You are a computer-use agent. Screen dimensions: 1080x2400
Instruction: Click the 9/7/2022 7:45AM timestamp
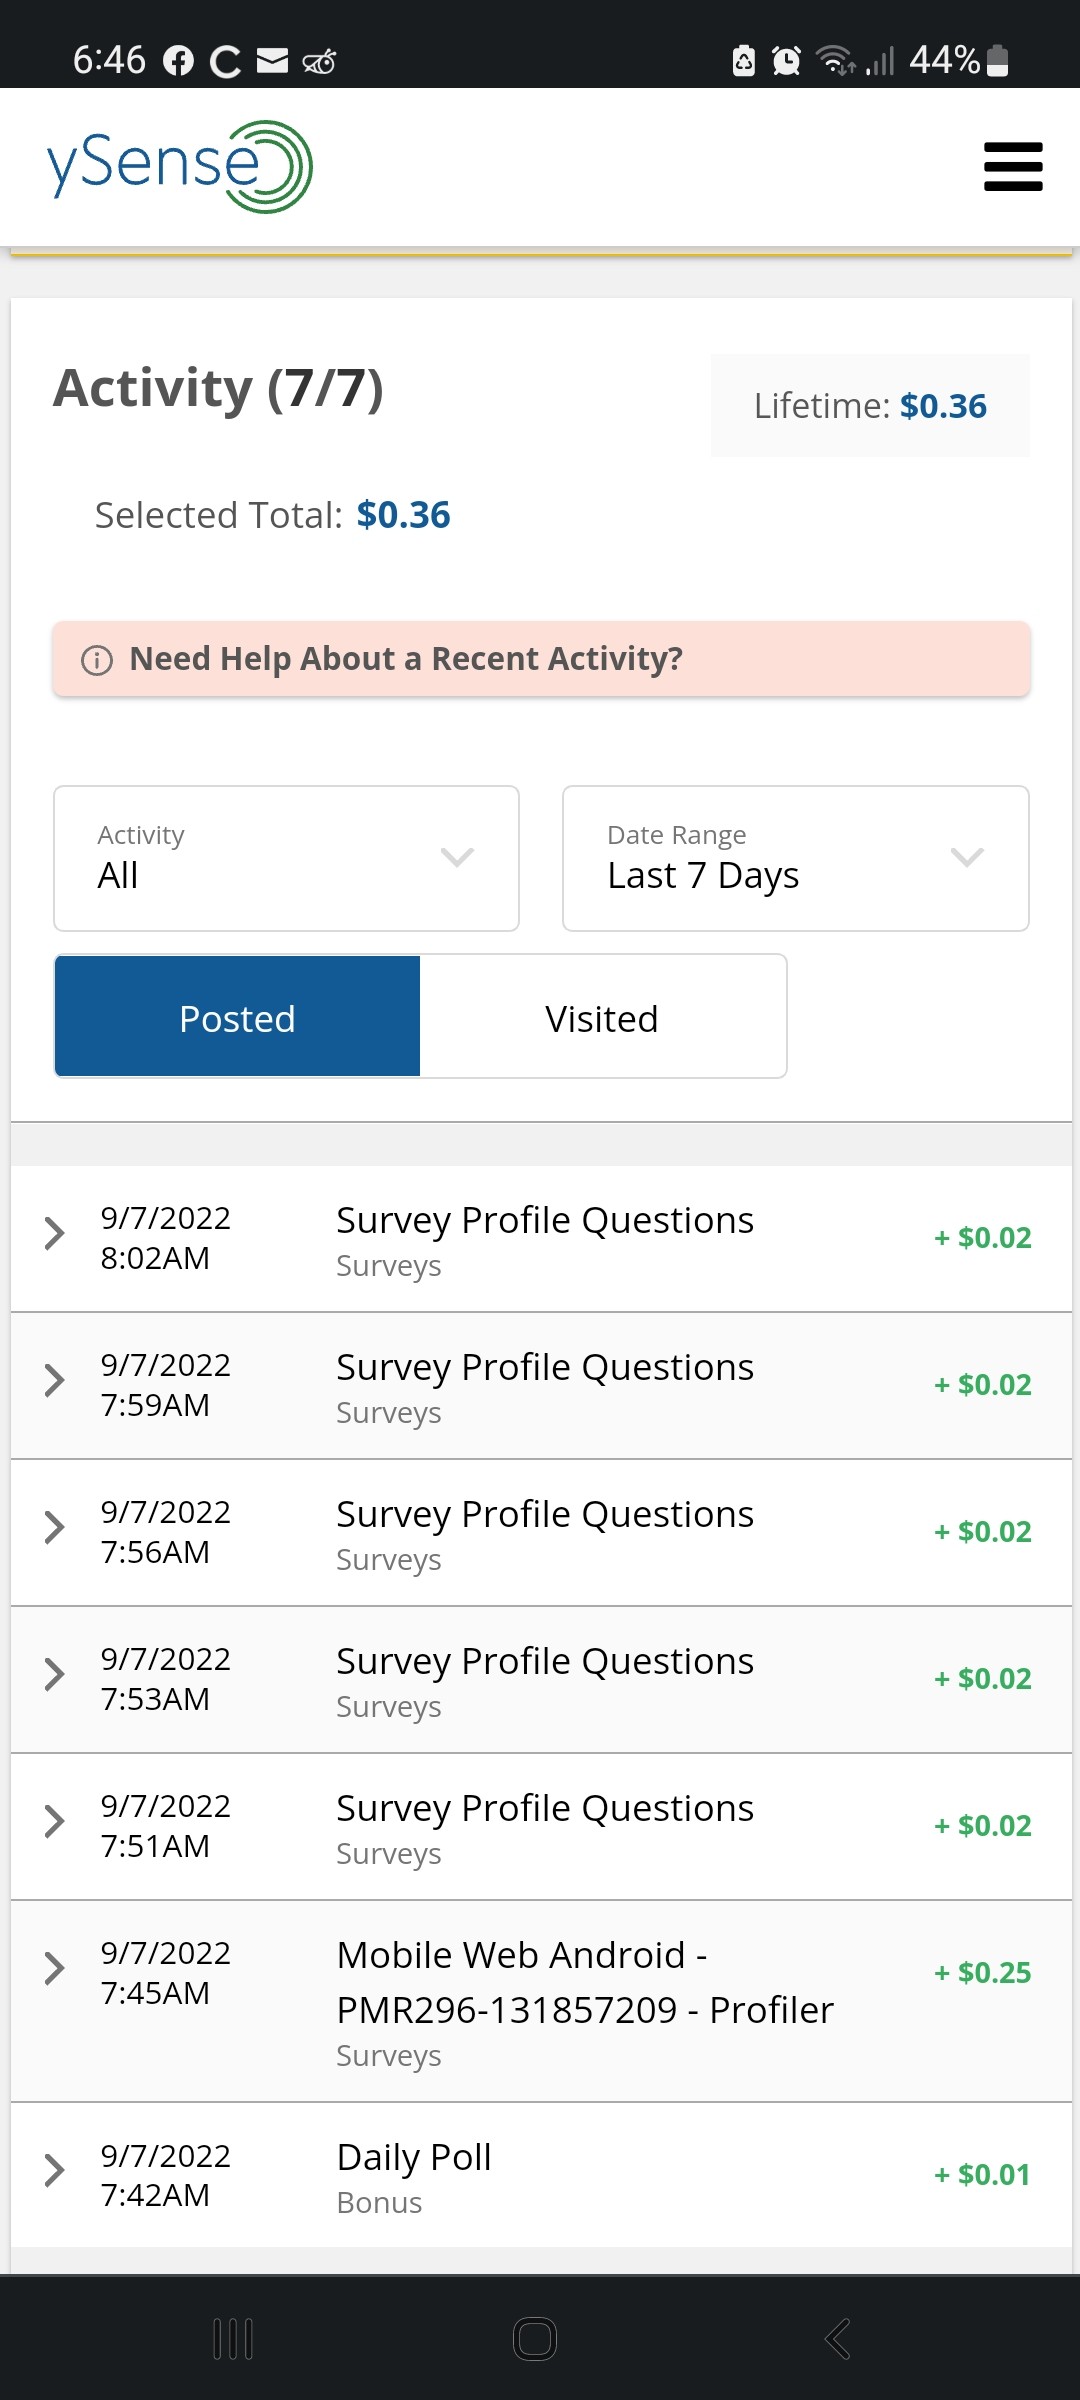165,1972
